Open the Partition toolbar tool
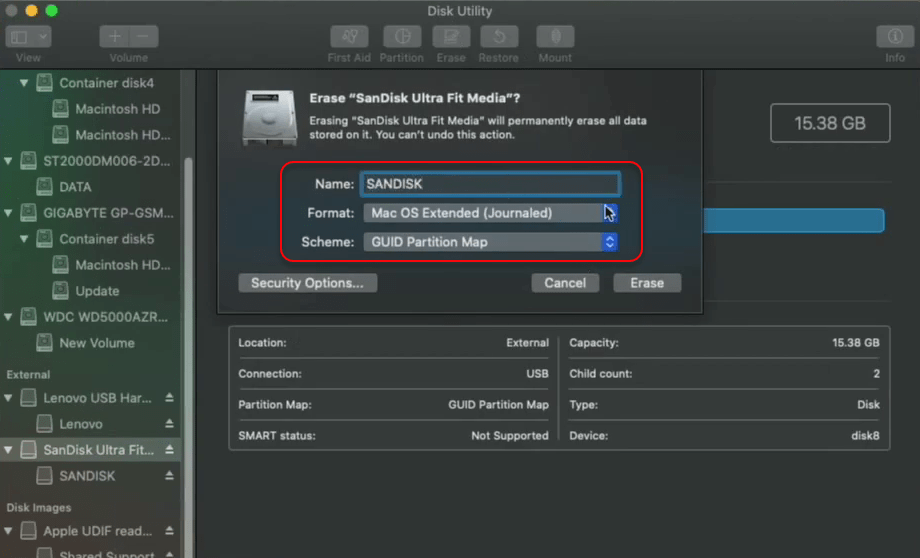 coord(402,37)
